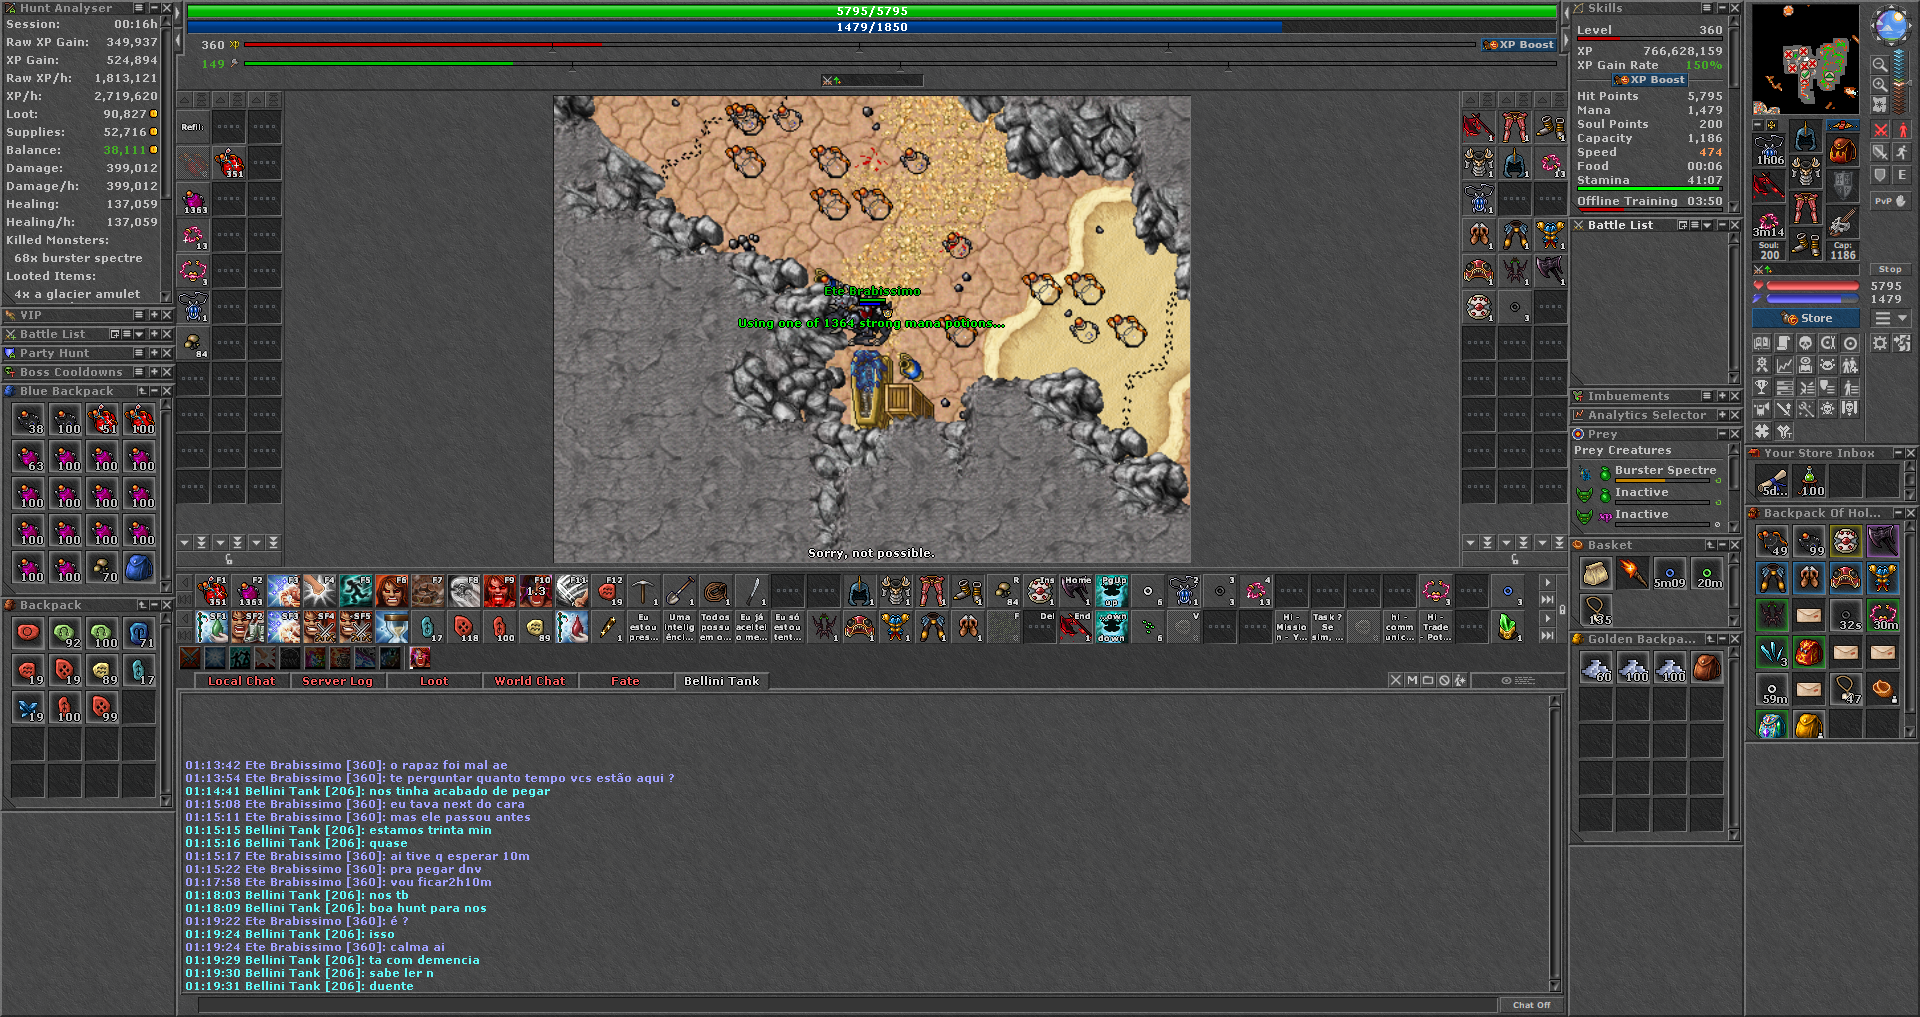Open the Loot chat tab
The height and width of the screenshot is (1017, 1920).
point(434,681)
